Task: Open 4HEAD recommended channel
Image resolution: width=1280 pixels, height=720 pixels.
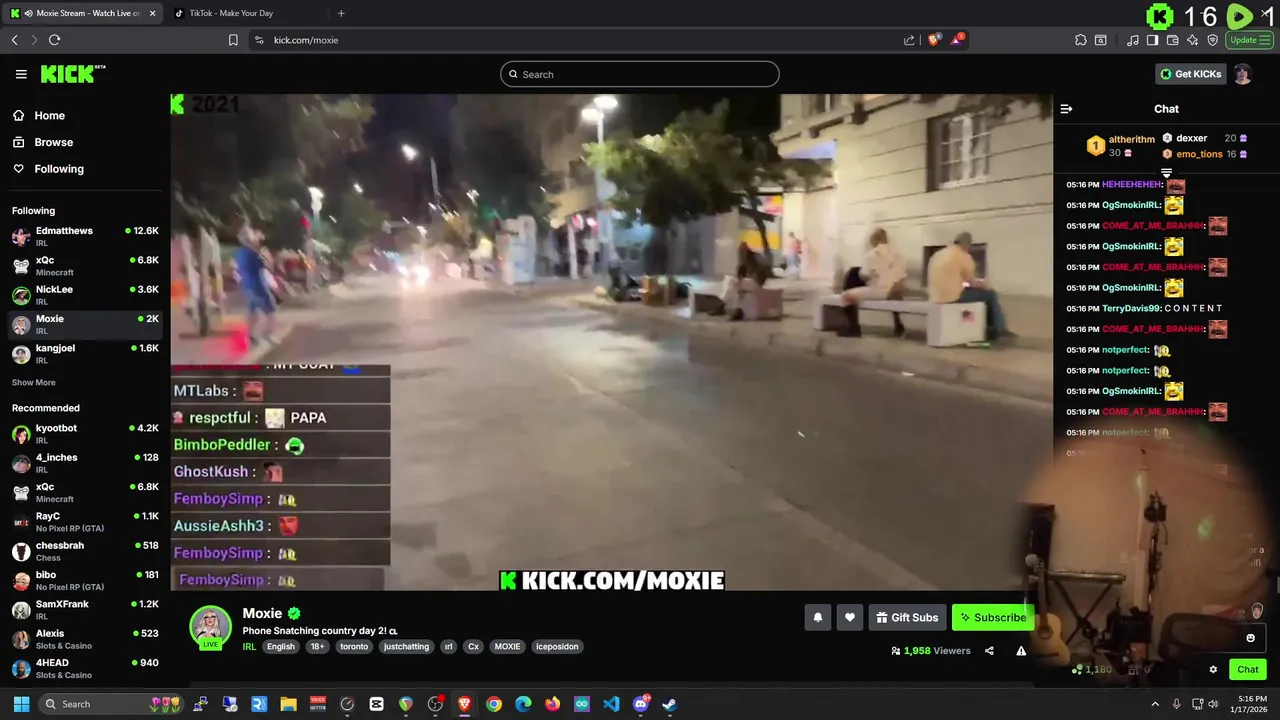Action: [x=85, y=668]
